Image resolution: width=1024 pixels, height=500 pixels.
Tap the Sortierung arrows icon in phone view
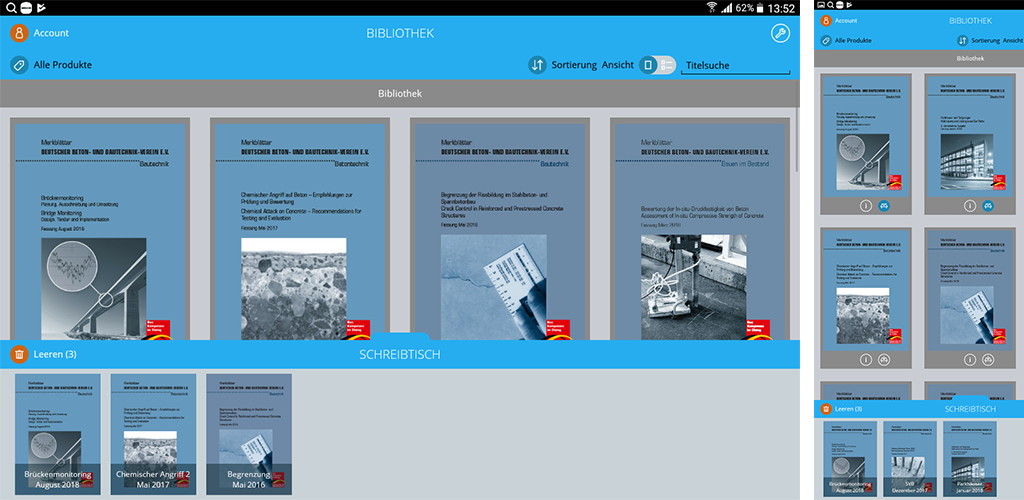click(x=962, y=40)
